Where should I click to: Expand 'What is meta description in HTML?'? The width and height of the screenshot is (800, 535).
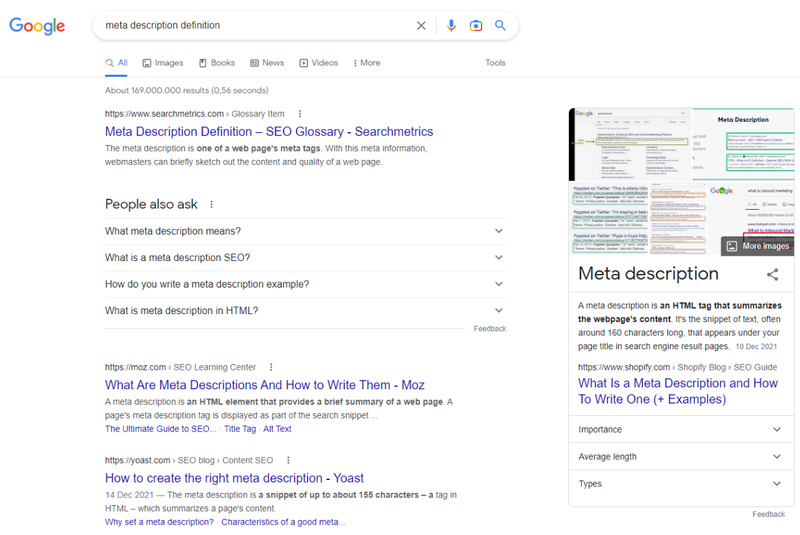(x=305, y=311)
